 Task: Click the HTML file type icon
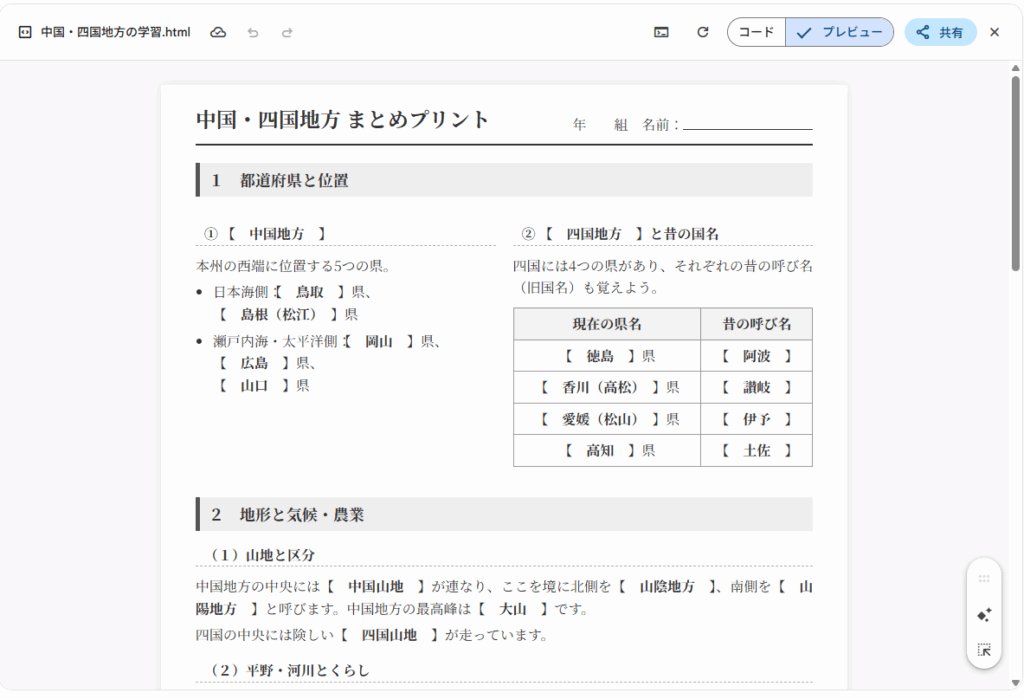[x=25, y=32]
